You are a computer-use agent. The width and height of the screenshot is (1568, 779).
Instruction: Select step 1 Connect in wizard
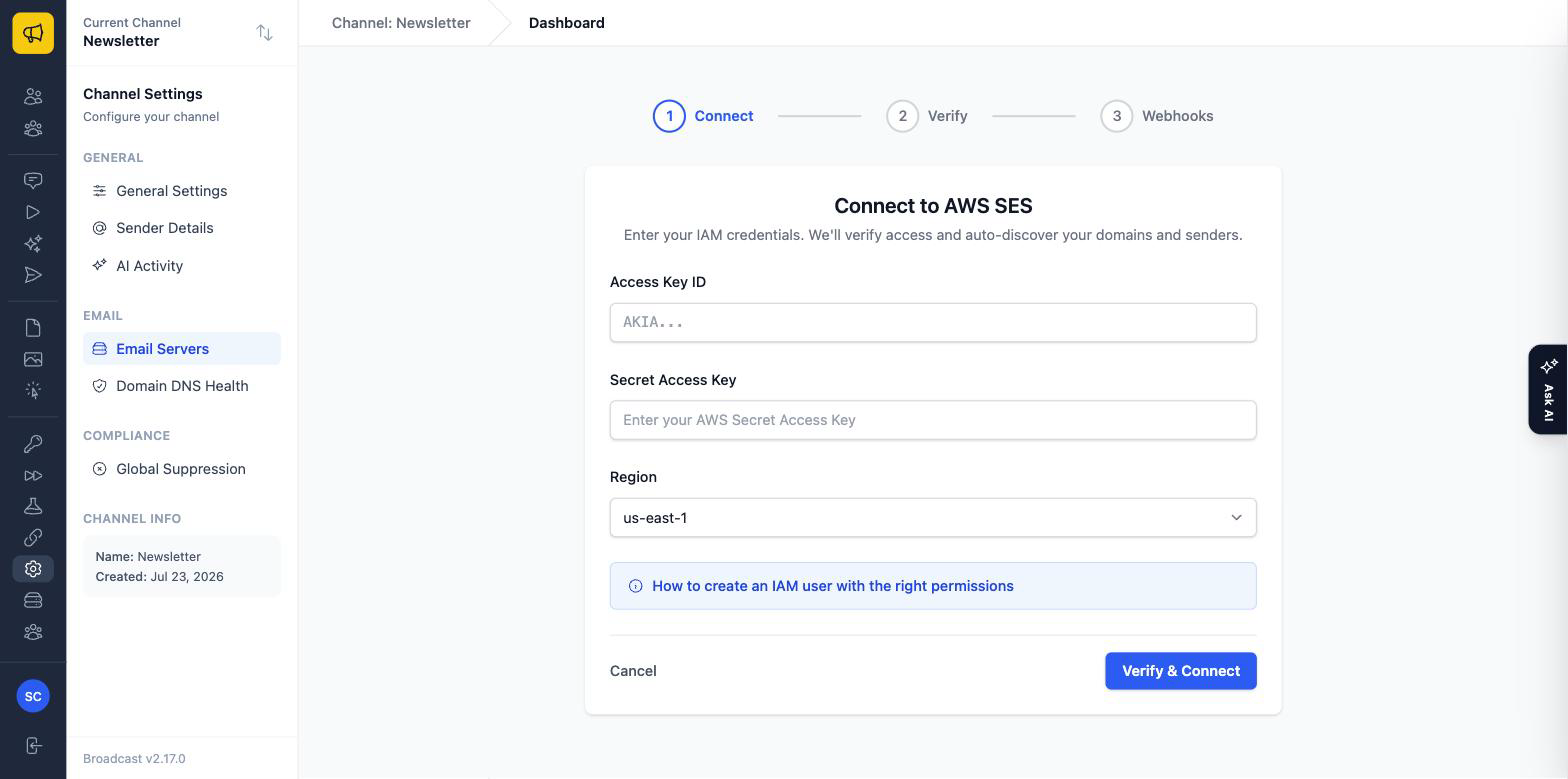point(703,116)
